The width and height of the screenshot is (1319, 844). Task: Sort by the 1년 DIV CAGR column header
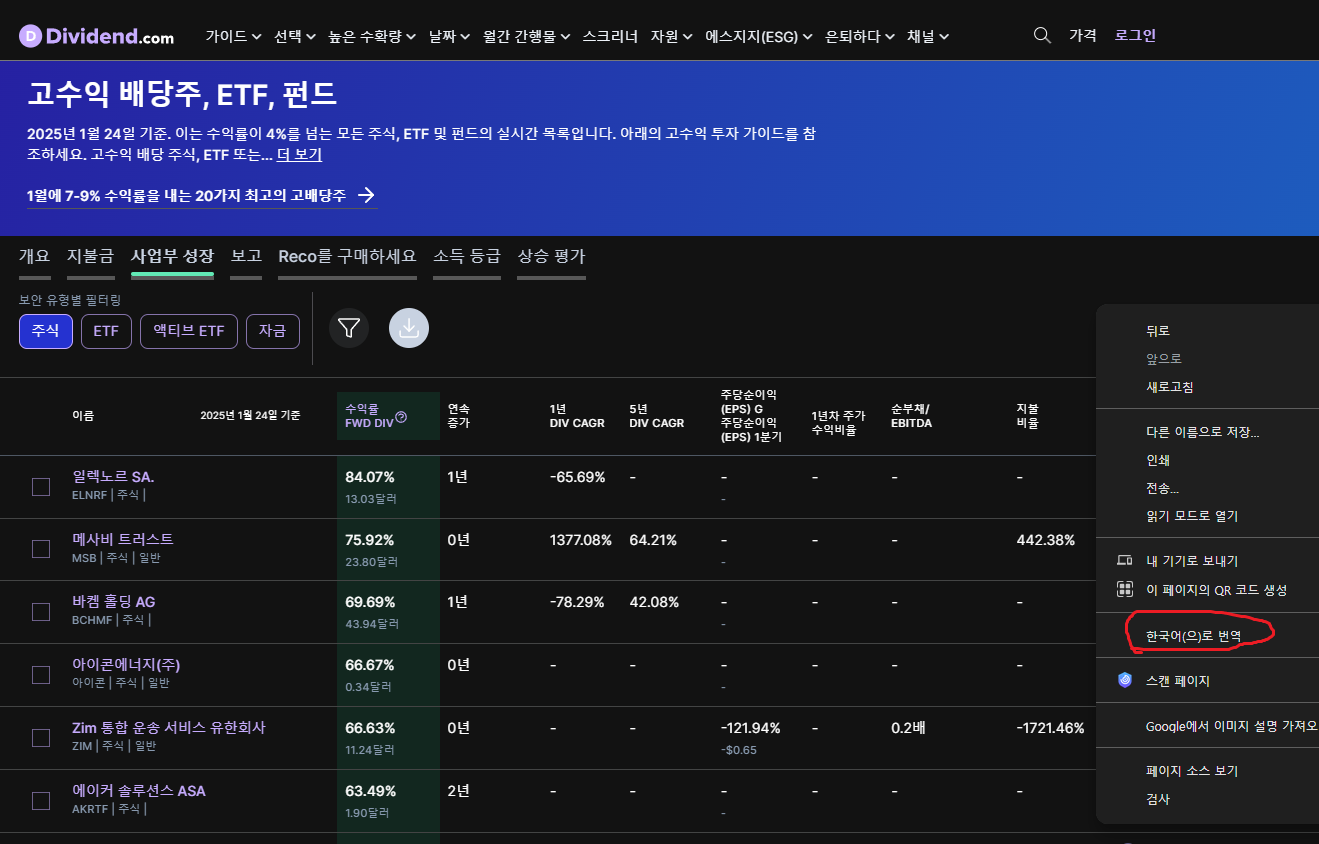click(x=577, y=416)
